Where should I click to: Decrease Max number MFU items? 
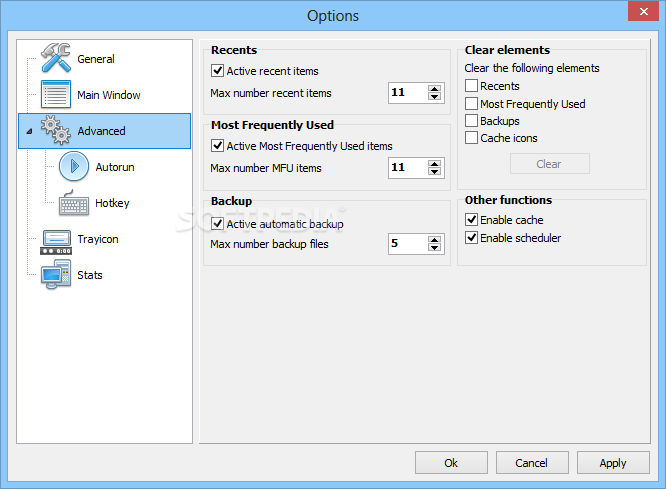[x=434, y=172]
